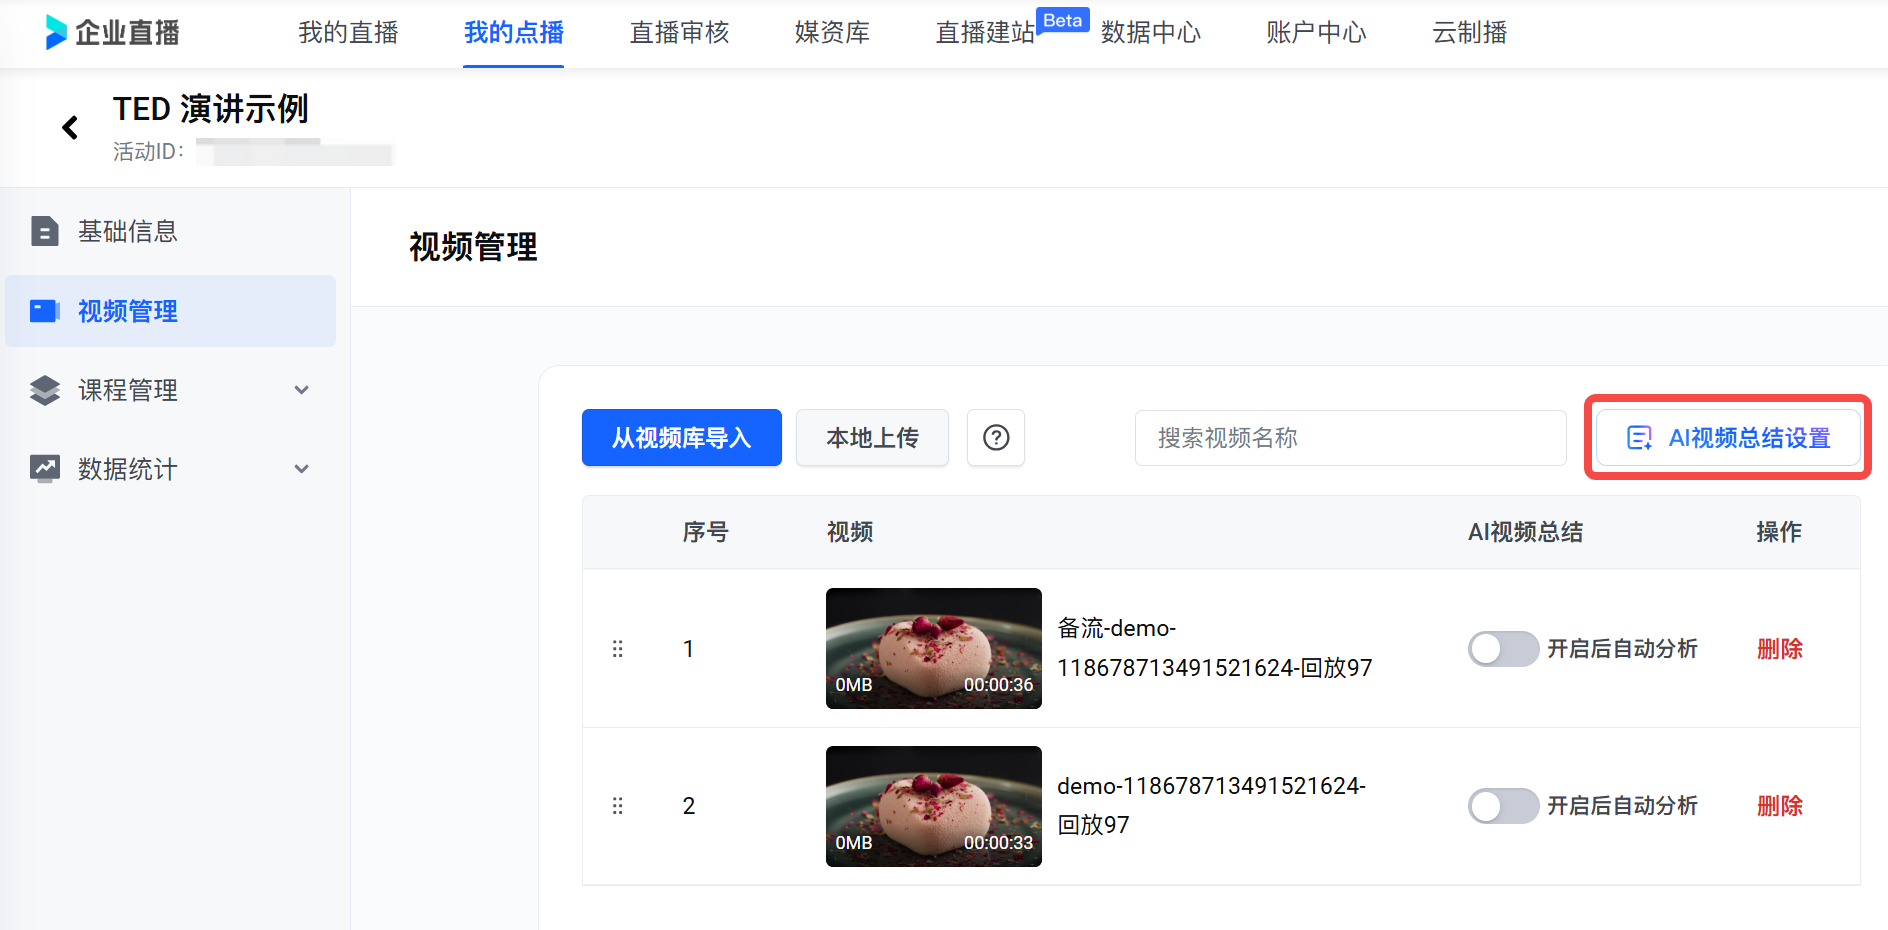Viewport: 1888px width, 930px height.
Task: Expand the 课程管理 submenu chevron
Action: (302, 390)
